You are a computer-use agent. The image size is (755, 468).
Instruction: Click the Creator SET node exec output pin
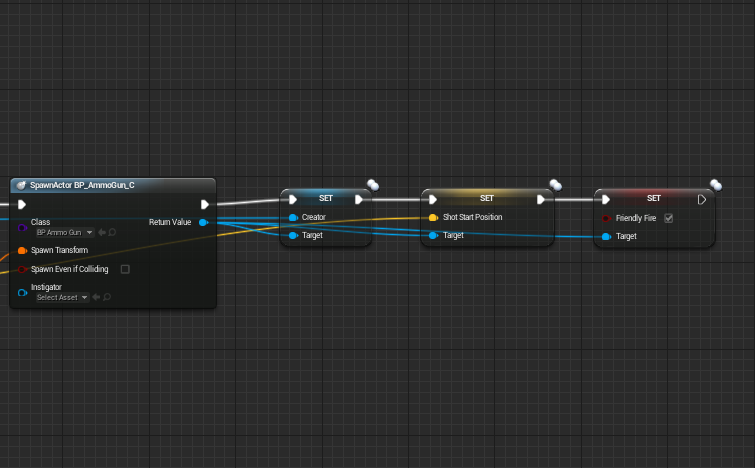[x=359, y=199]
